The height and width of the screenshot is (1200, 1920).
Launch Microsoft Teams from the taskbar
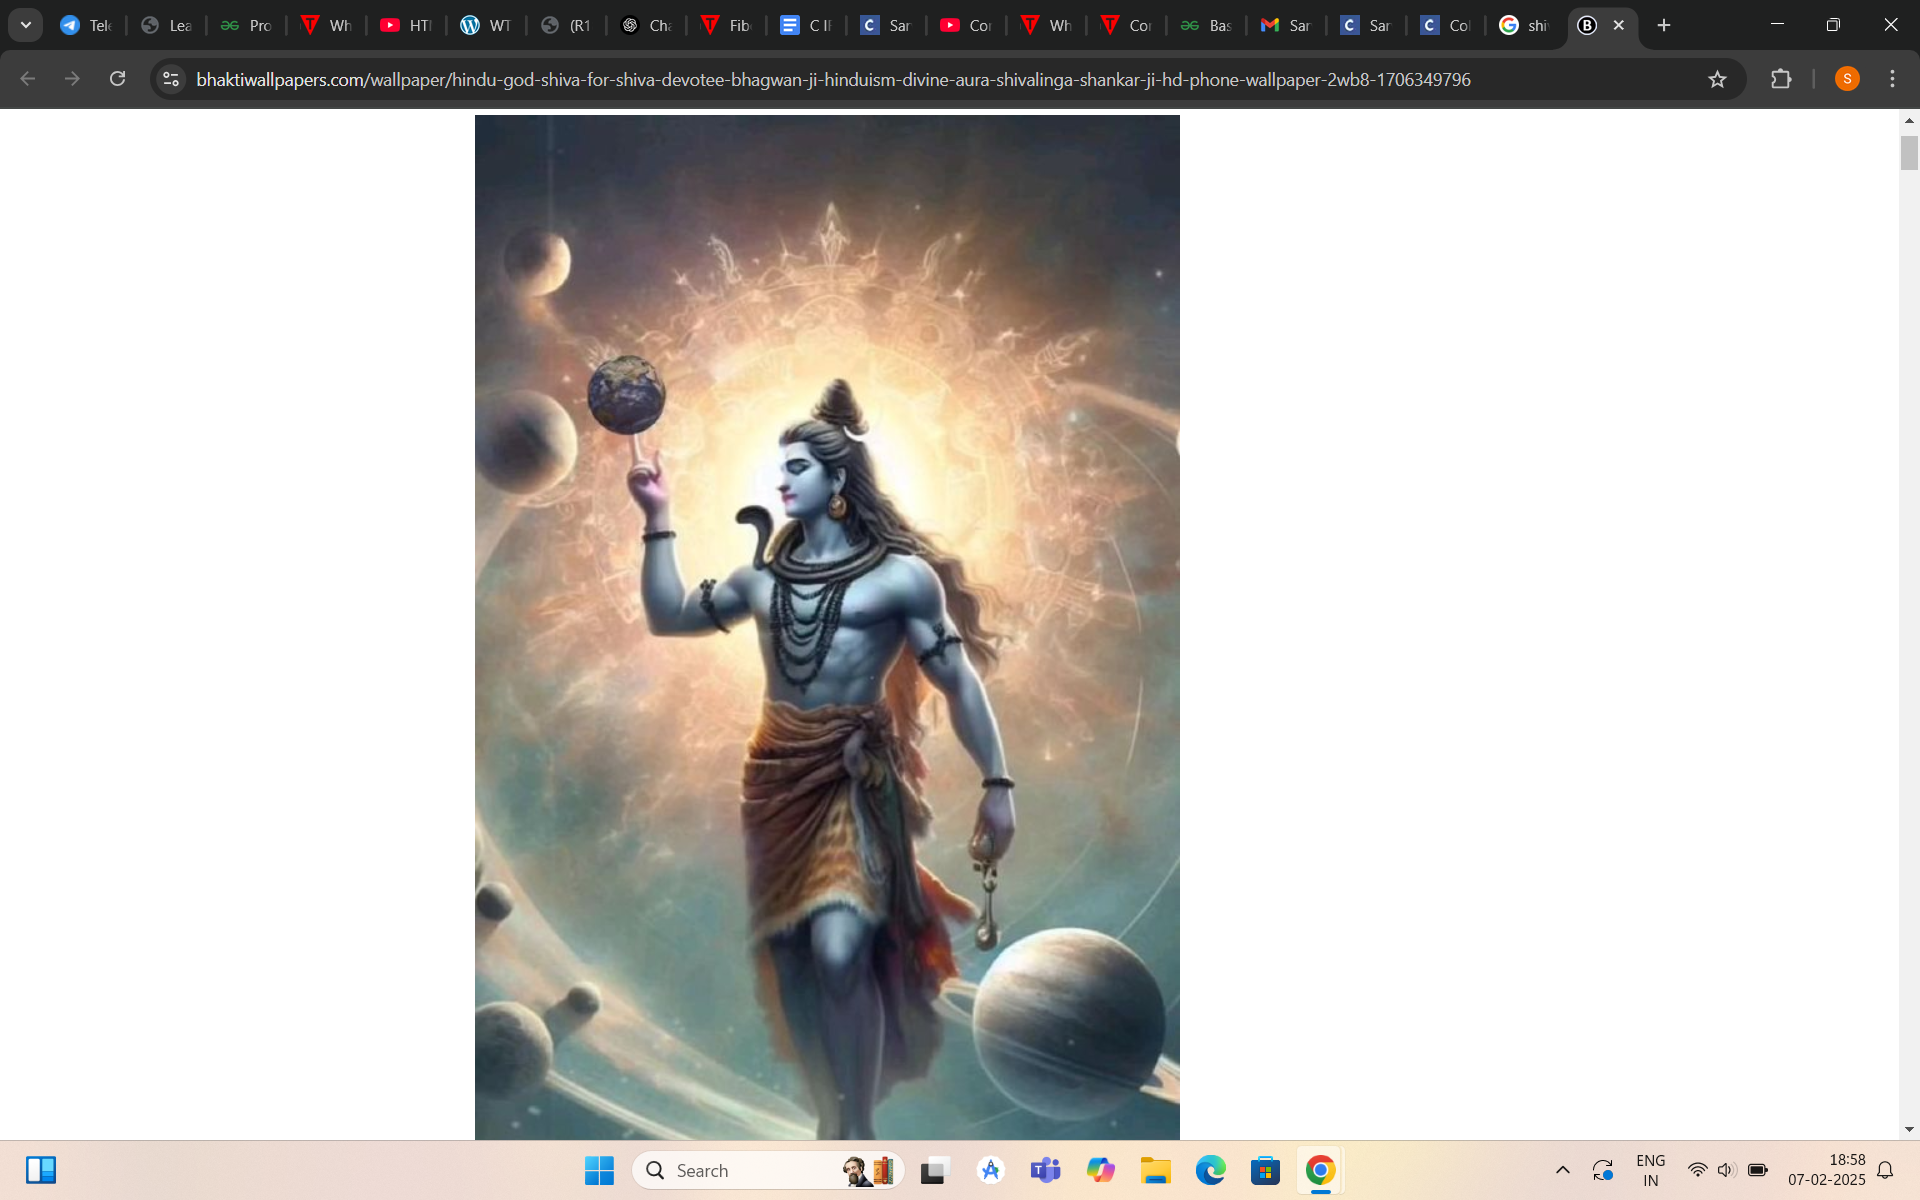(x=1045, y=1170)
